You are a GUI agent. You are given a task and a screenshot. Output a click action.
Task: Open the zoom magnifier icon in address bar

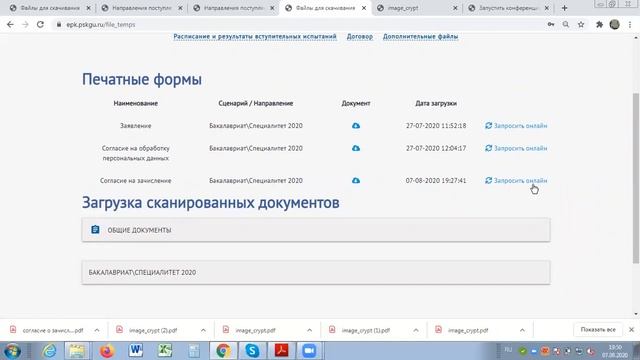pyautogui.click(x=566, y=24)
